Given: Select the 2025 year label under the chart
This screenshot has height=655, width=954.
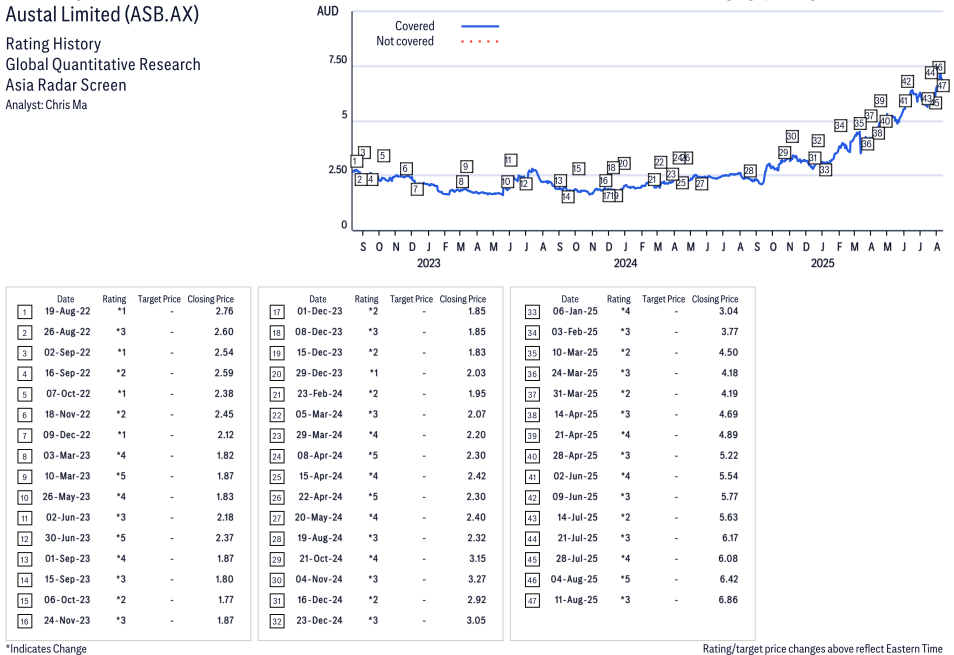Looking at the screenshot, I should tap(822, 263).
